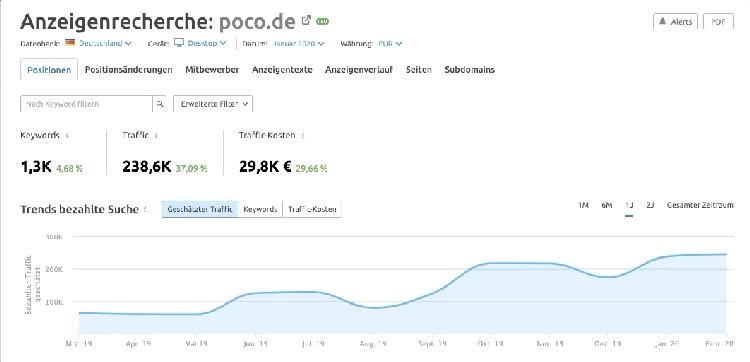
Task: Select the Gesamter Zeitraum range
Action: (x=700, y=205)
